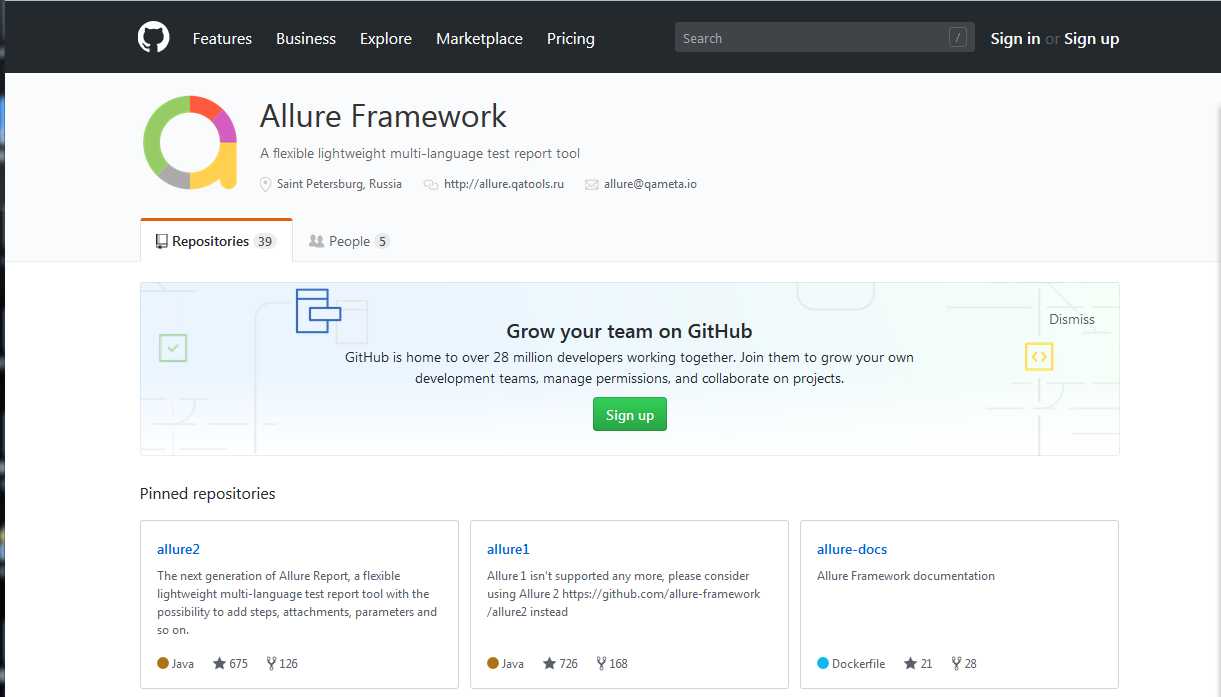Select the star icon on allure2 card
Screen dimensions: 1221x697
pyautogui.click(x=219, y=663)
